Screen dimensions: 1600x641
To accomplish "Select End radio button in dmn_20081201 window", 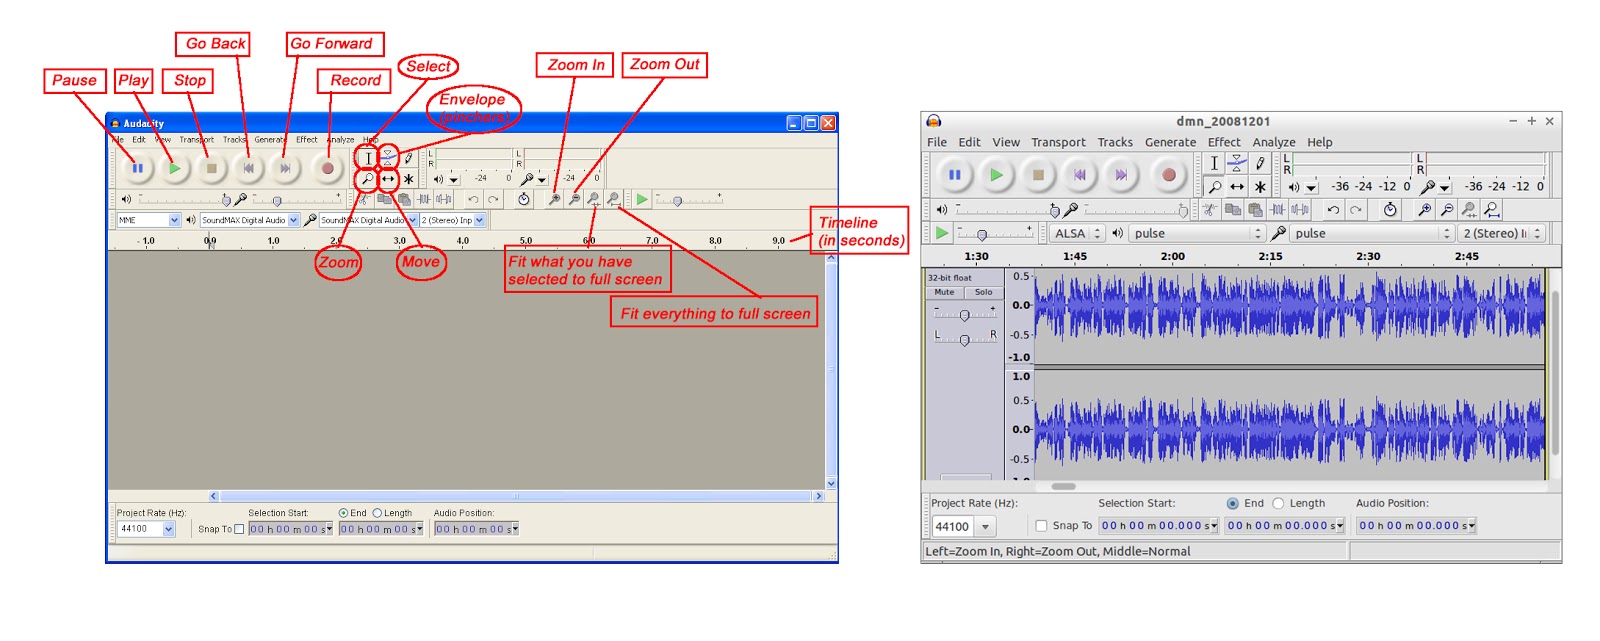I will (x=1232, y=504).
